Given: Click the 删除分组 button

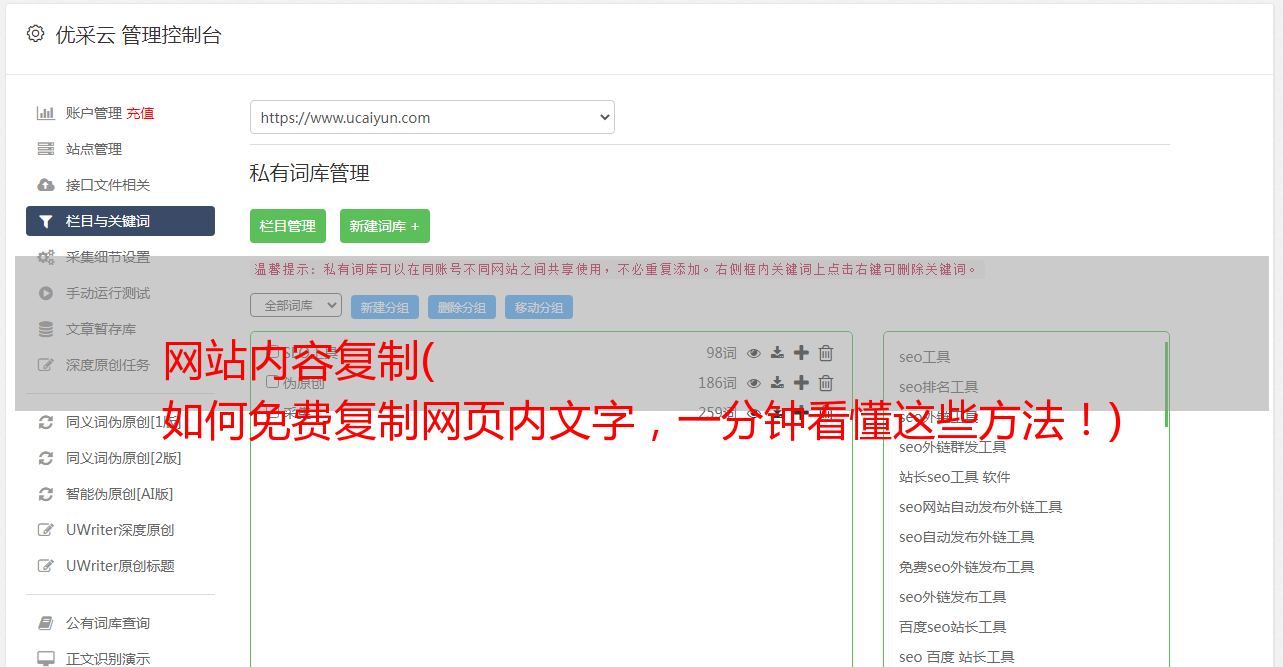Looking at the screenshot, I should [462, 307].
